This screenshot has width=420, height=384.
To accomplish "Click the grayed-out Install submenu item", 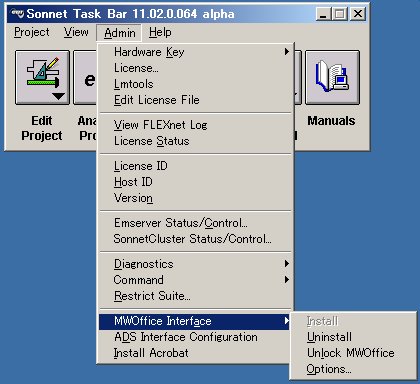I will click(x=353, y=321).
